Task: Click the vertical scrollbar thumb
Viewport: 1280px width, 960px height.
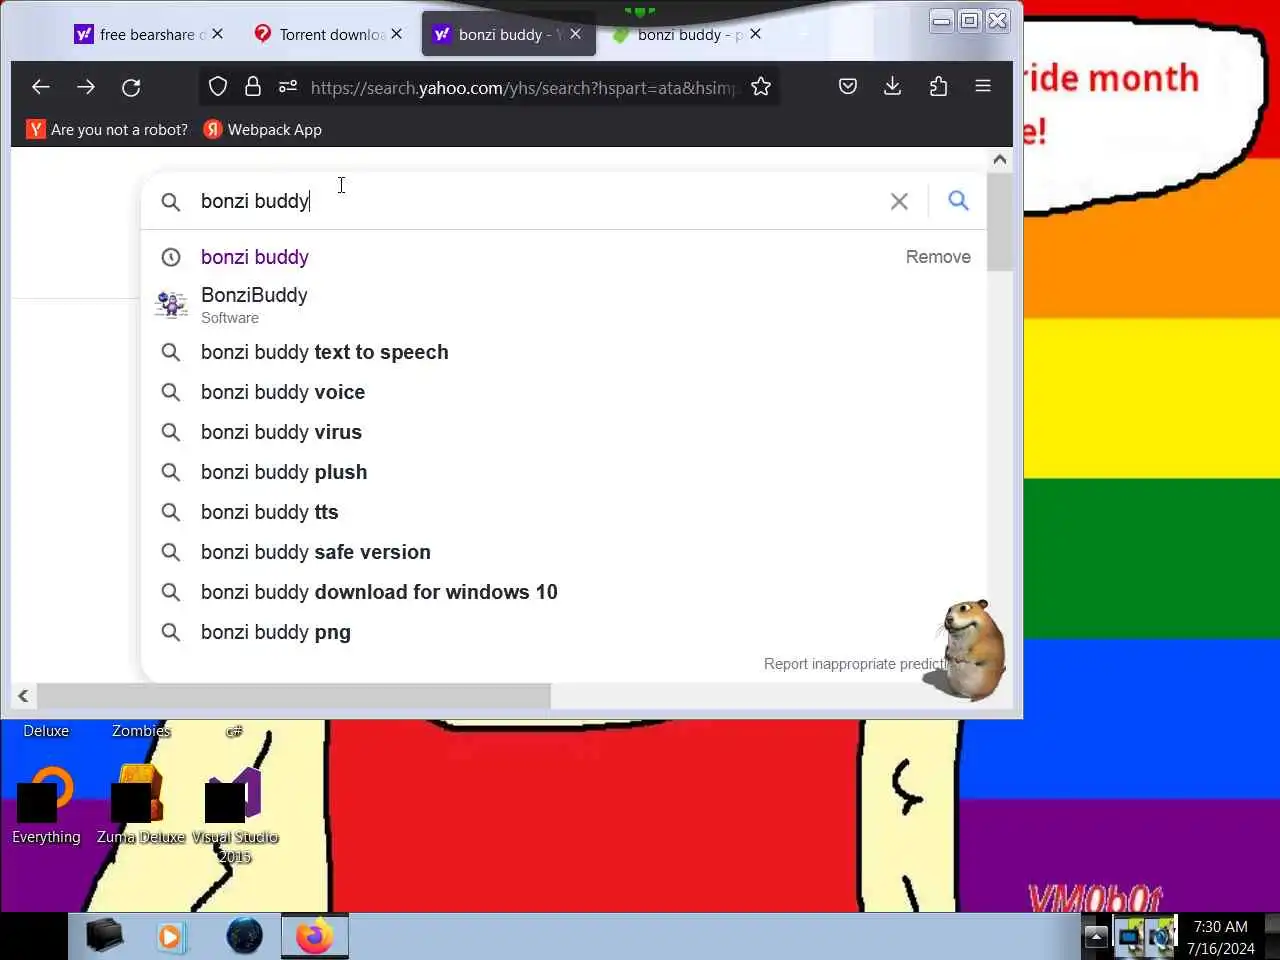Action: [999, 222]
